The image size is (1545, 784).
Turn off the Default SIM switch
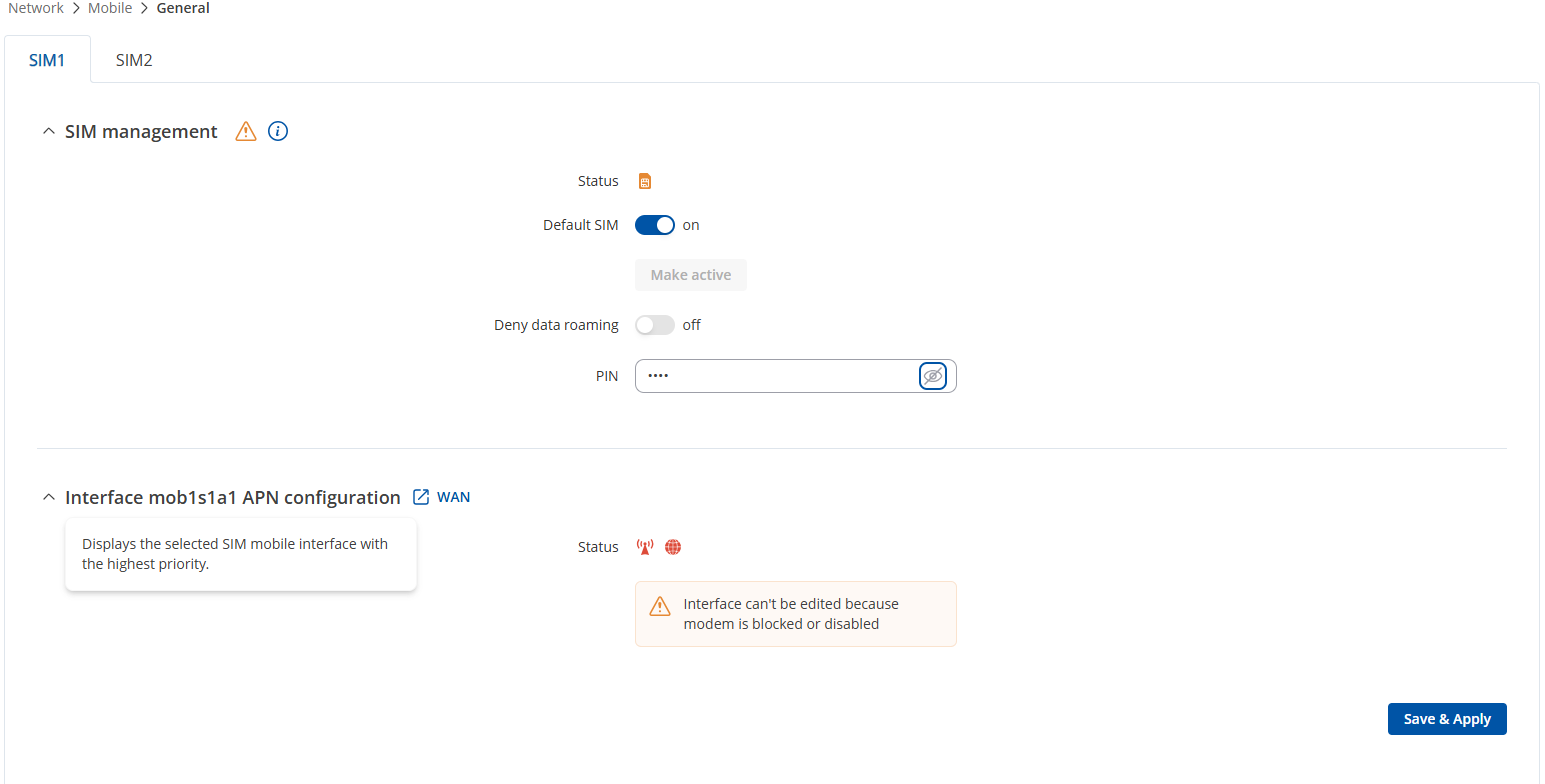tap(655, 225)
